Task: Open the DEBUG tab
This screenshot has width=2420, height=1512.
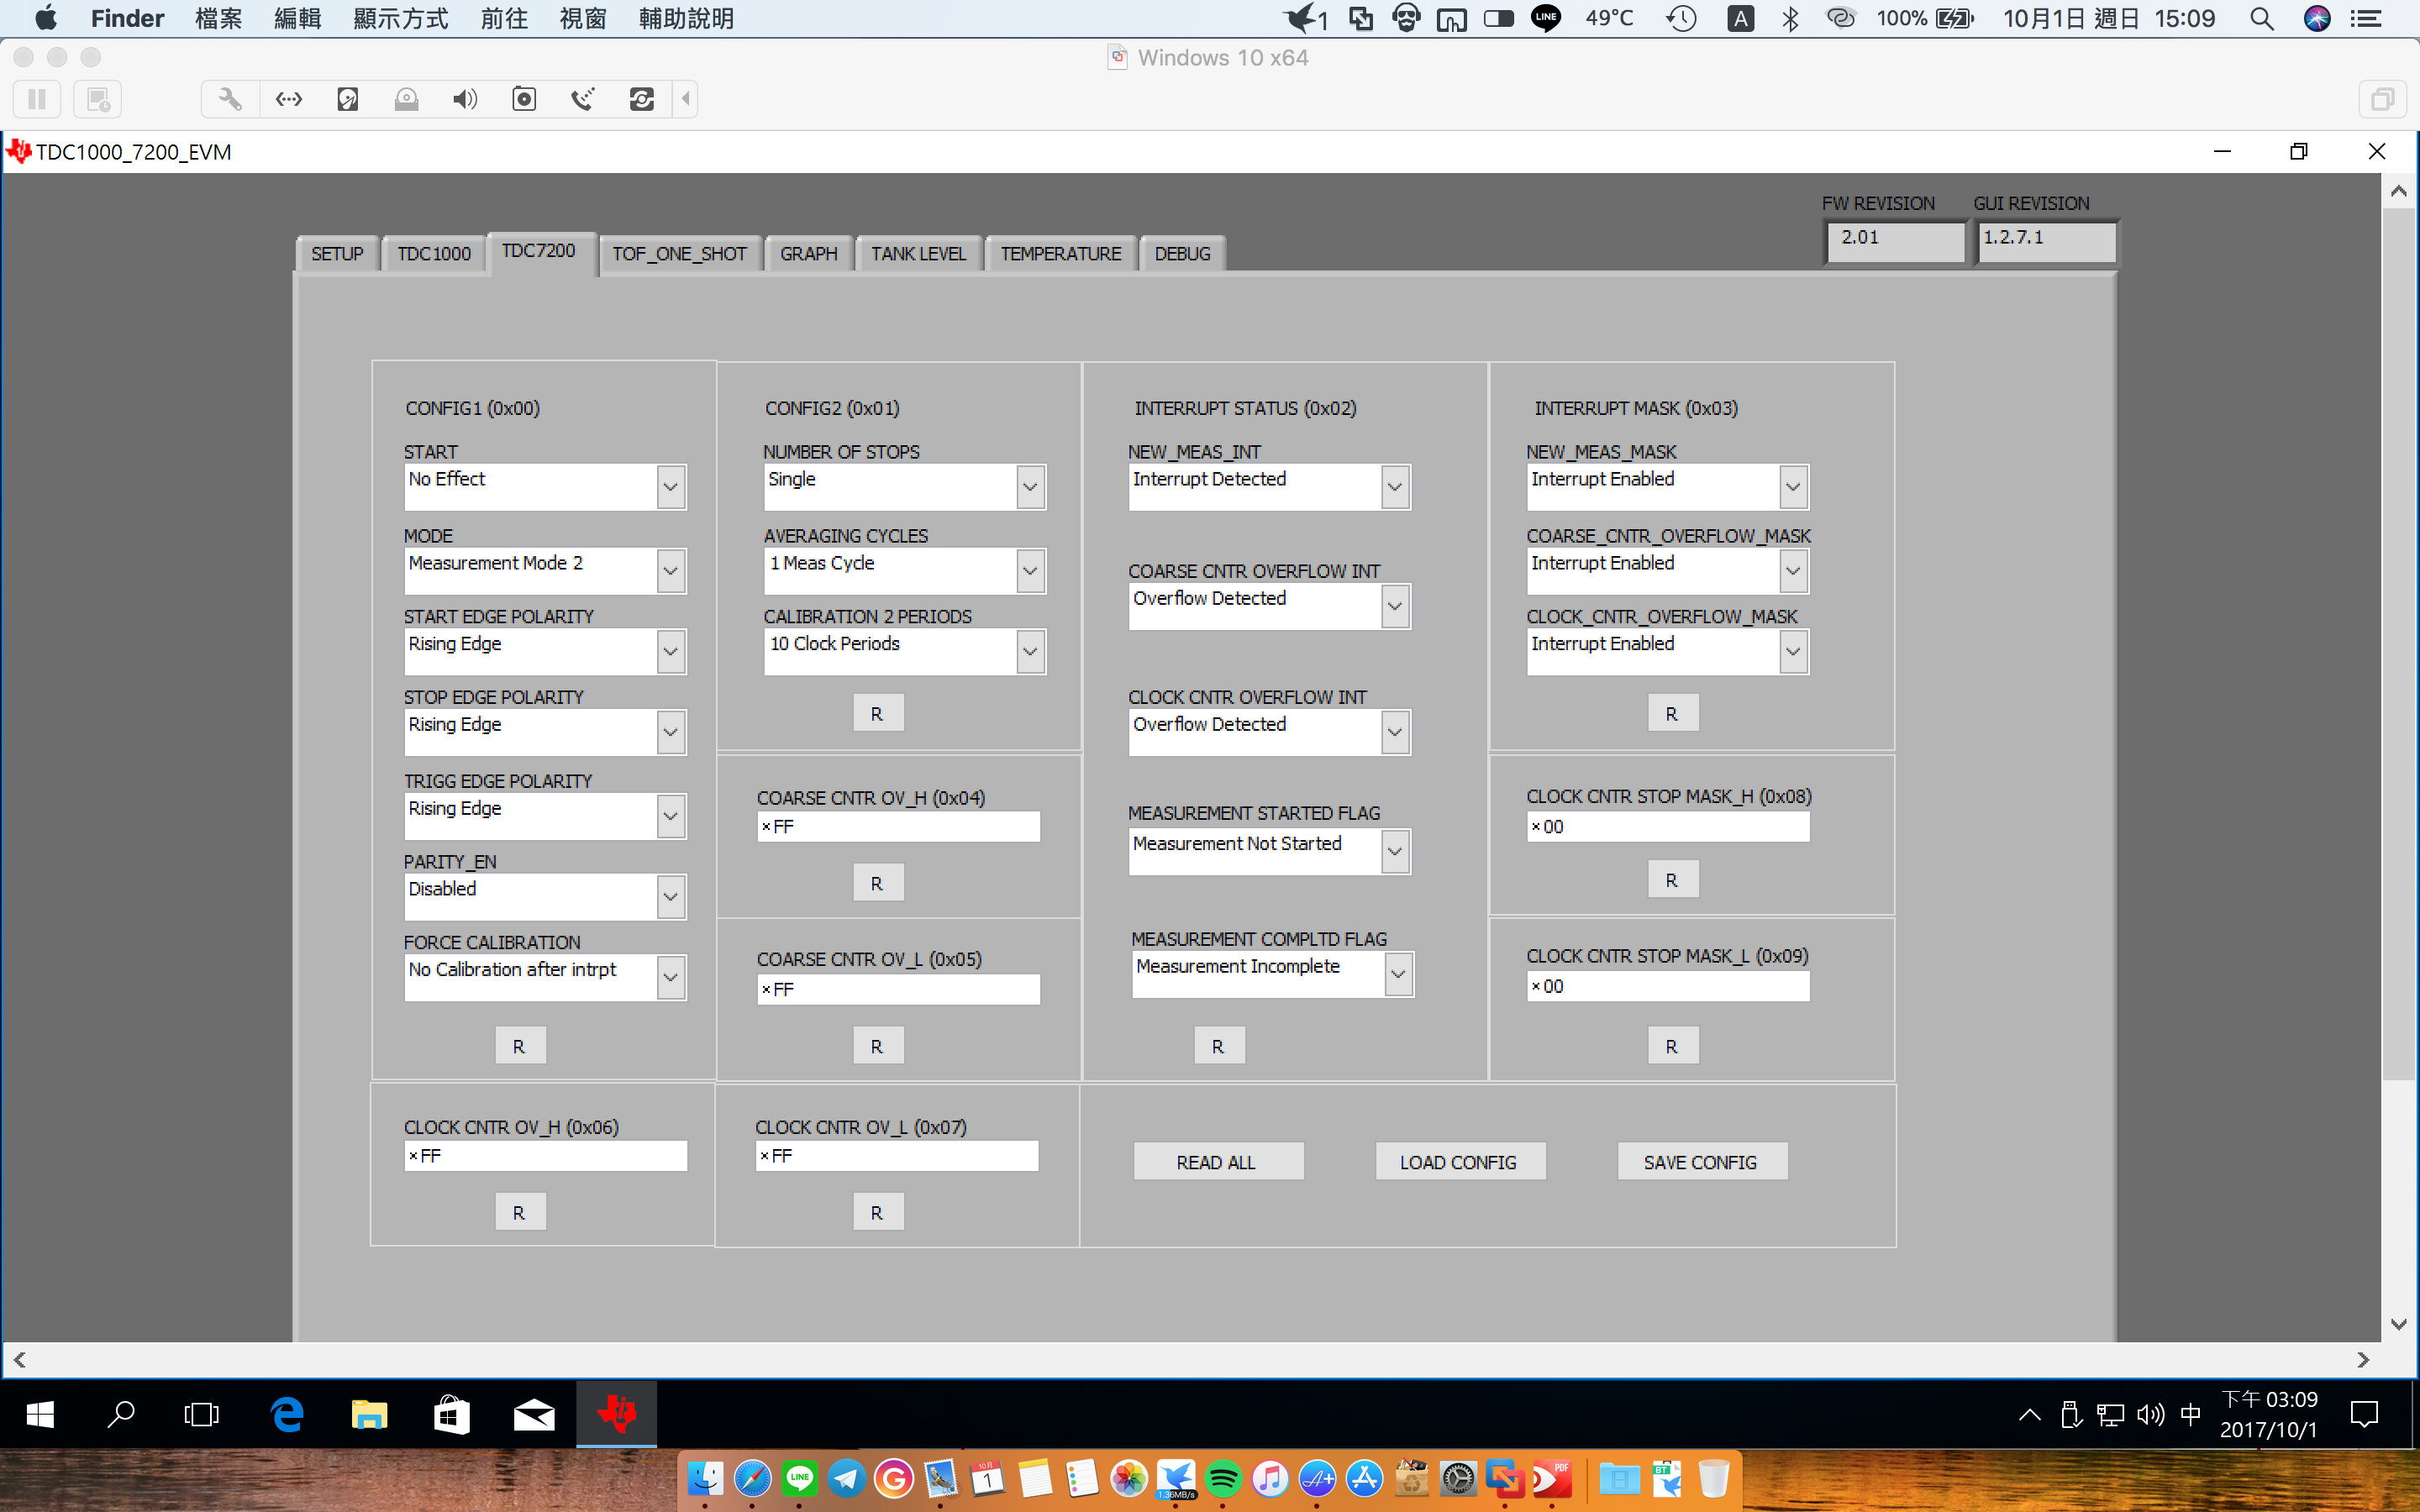Action: pyautogui.click(x=1182, y=254)
